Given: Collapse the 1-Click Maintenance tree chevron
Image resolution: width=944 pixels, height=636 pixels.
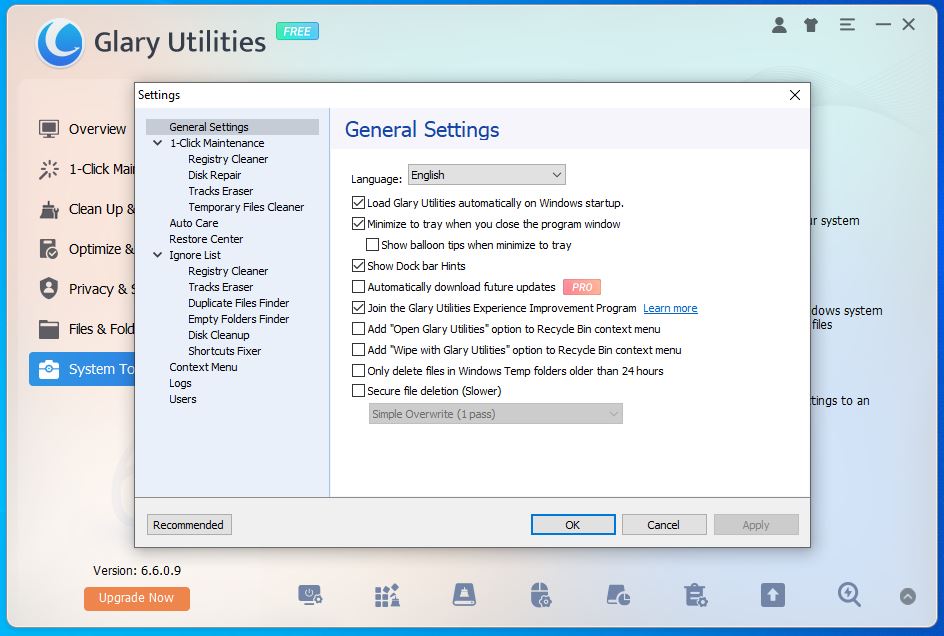Looking at the screenshot, I should tap(158, 143).
